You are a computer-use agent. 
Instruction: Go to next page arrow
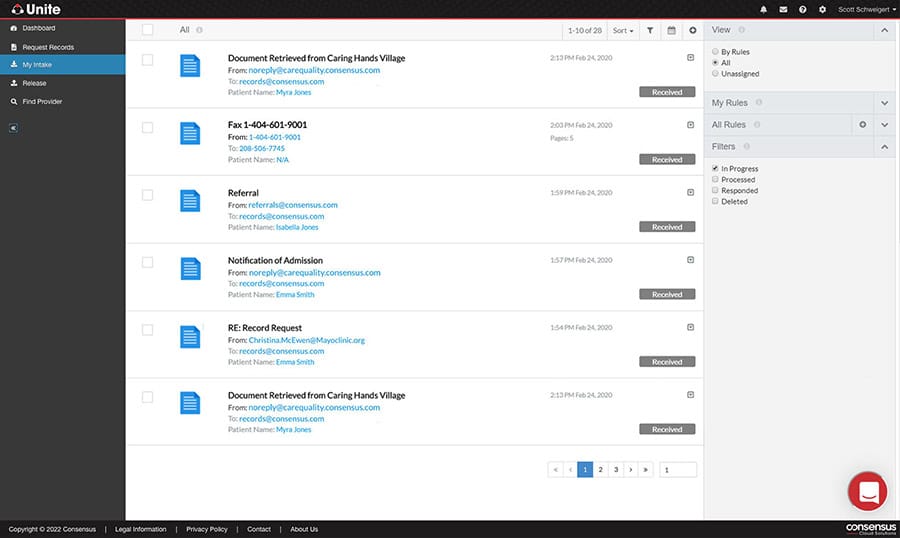pos(631,470)
